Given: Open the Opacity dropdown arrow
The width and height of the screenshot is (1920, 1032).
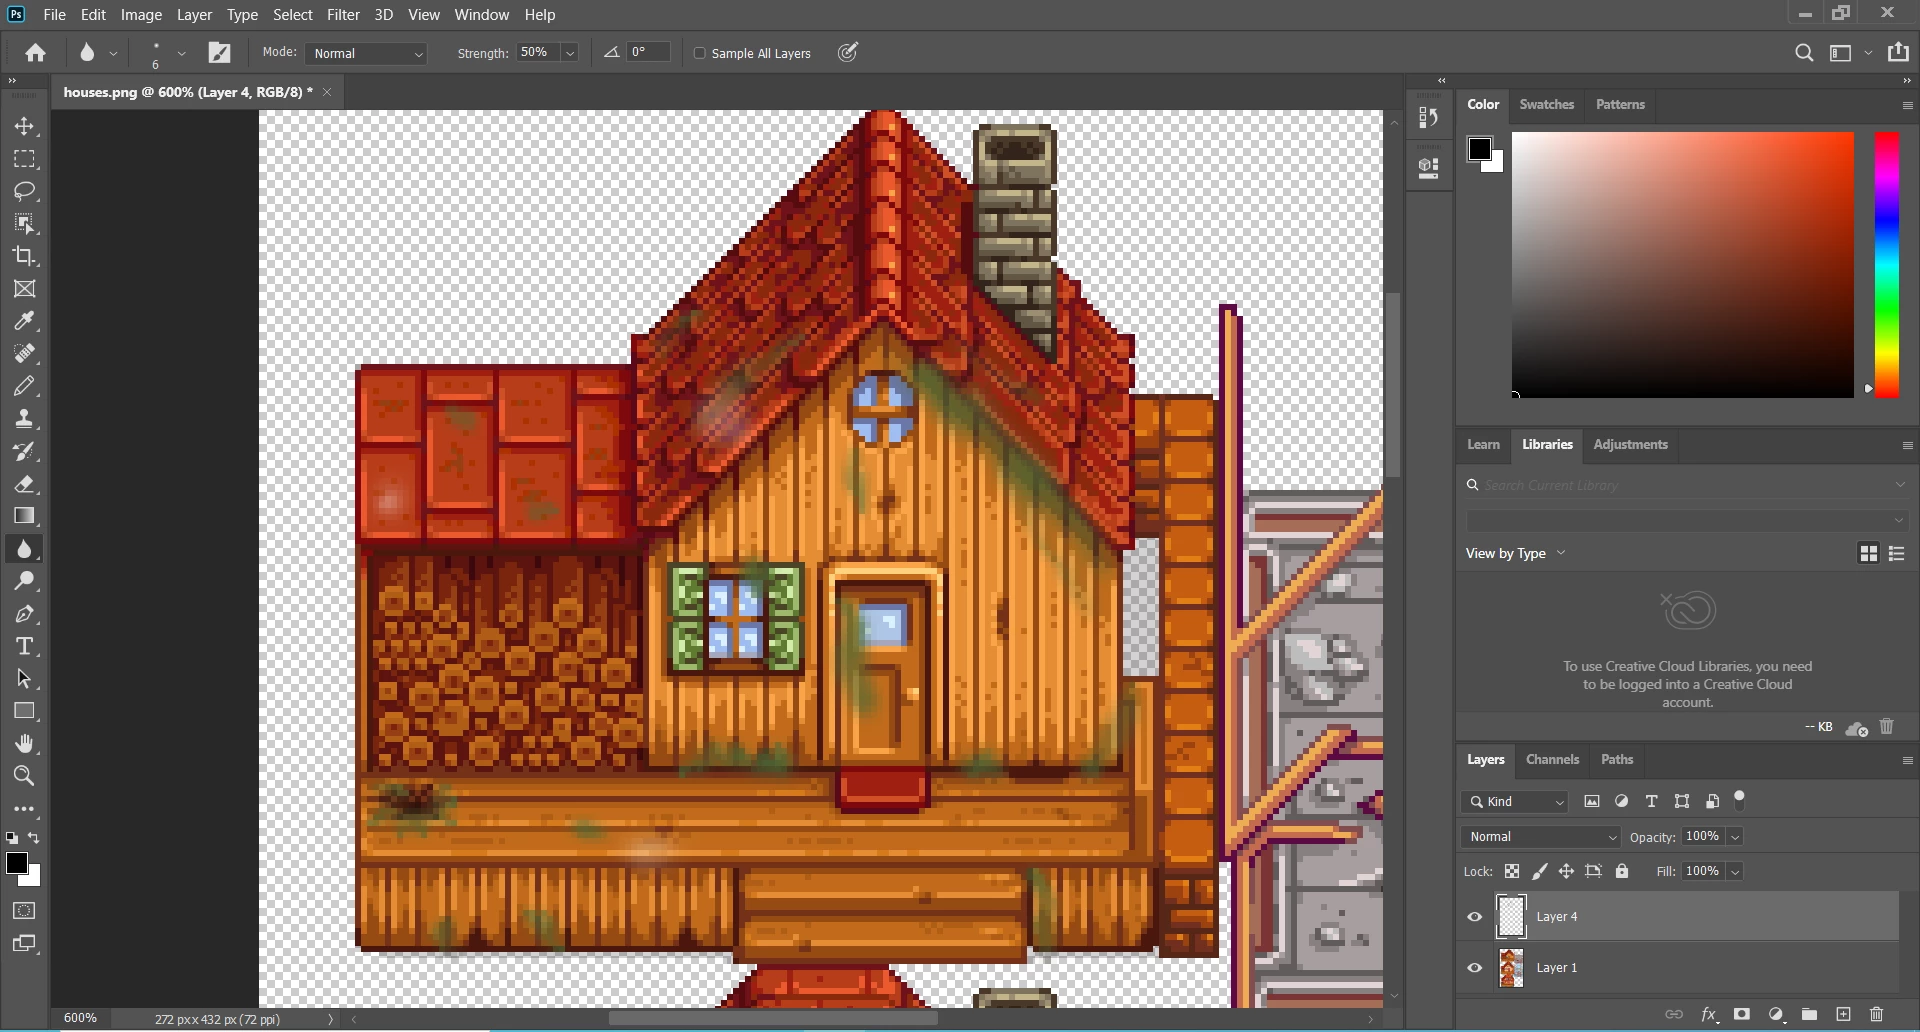Looking at the screenshot, I should click(x=1735, y=837).
